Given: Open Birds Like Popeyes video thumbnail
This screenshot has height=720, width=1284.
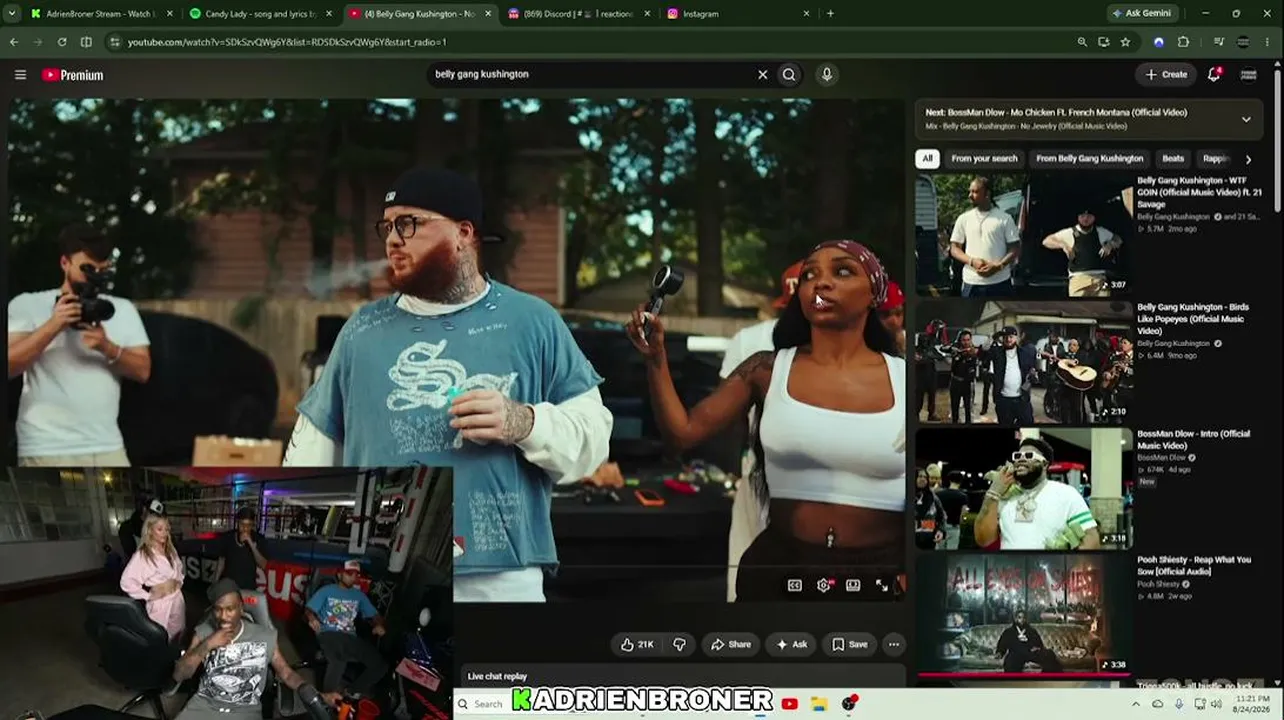Looking at the screenshot, I should (x=1024, y=362).
